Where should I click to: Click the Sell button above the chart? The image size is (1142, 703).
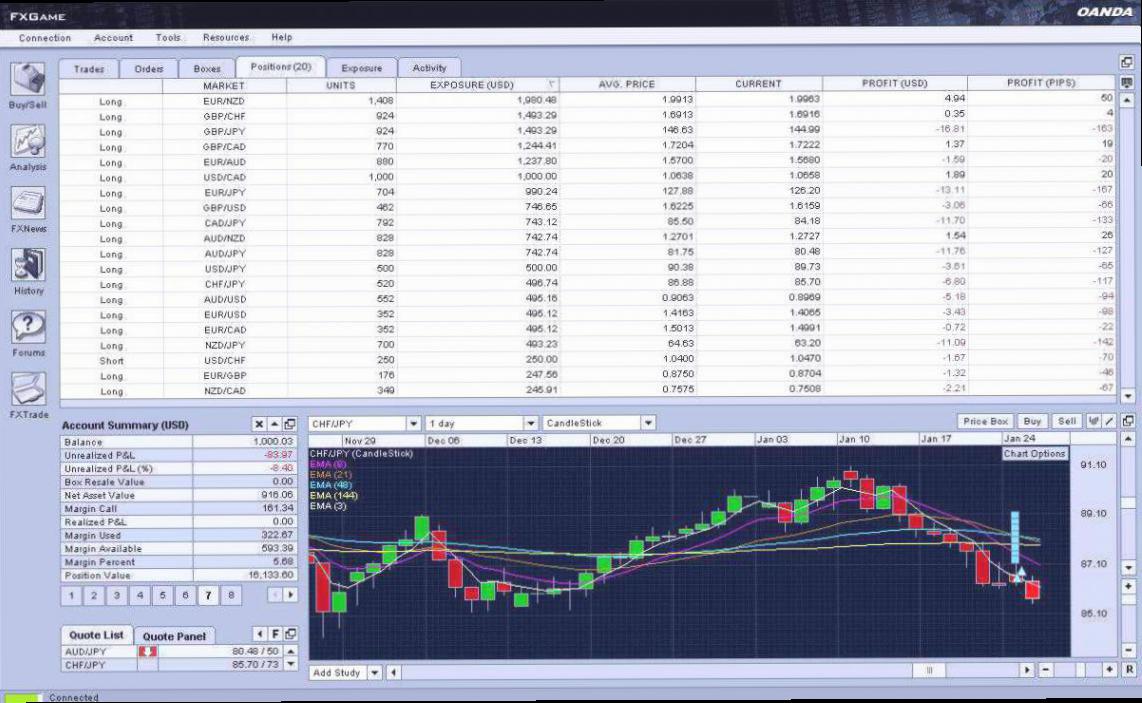[1067, 421]
